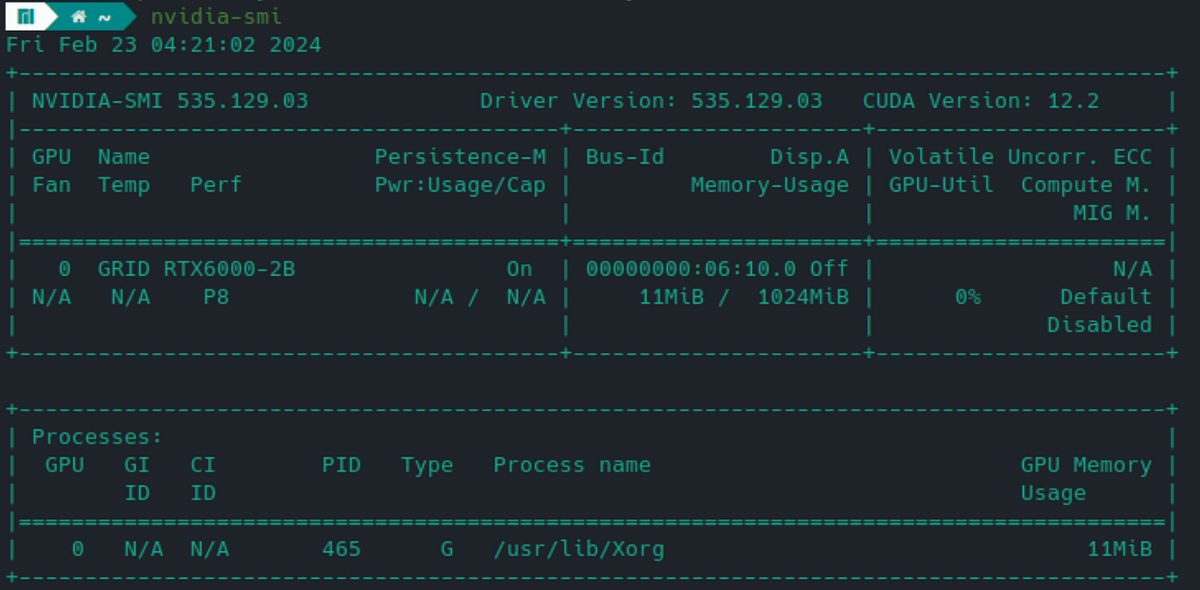Click the PID 465 value
This screenshot has width=1200, height=590.
pos(342,548)
